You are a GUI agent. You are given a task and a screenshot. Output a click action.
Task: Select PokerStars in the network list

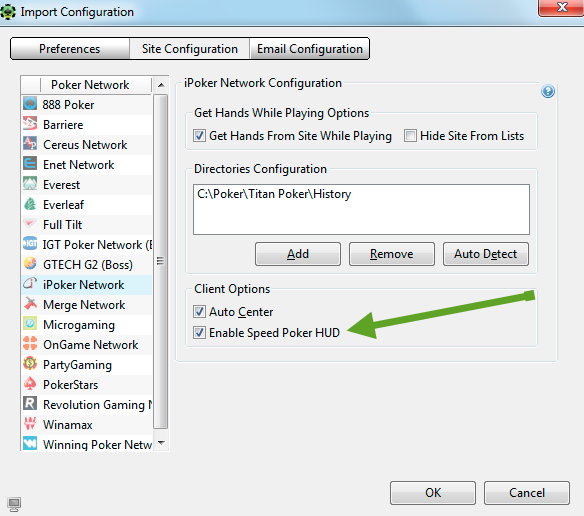click(87, 385)
